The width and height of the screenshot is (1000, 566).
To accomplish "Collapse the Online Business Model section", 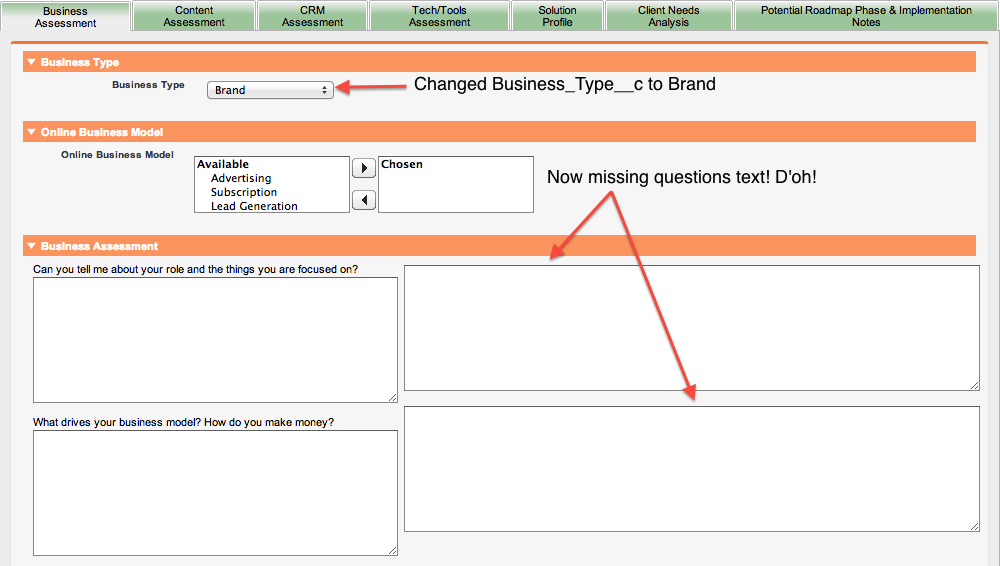I will pos(31,132).
